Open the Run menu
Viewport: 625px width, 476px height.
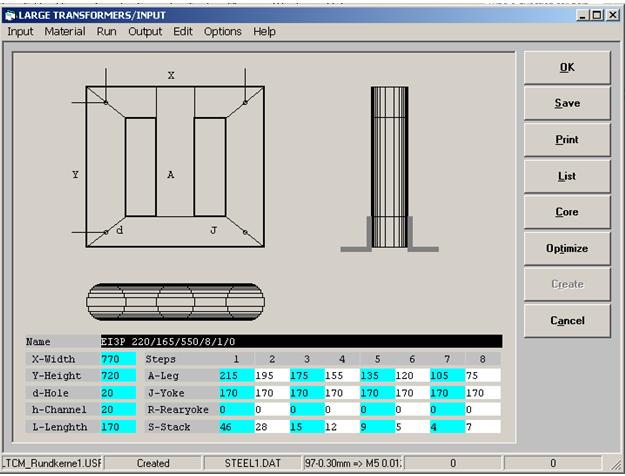point(106,31)
